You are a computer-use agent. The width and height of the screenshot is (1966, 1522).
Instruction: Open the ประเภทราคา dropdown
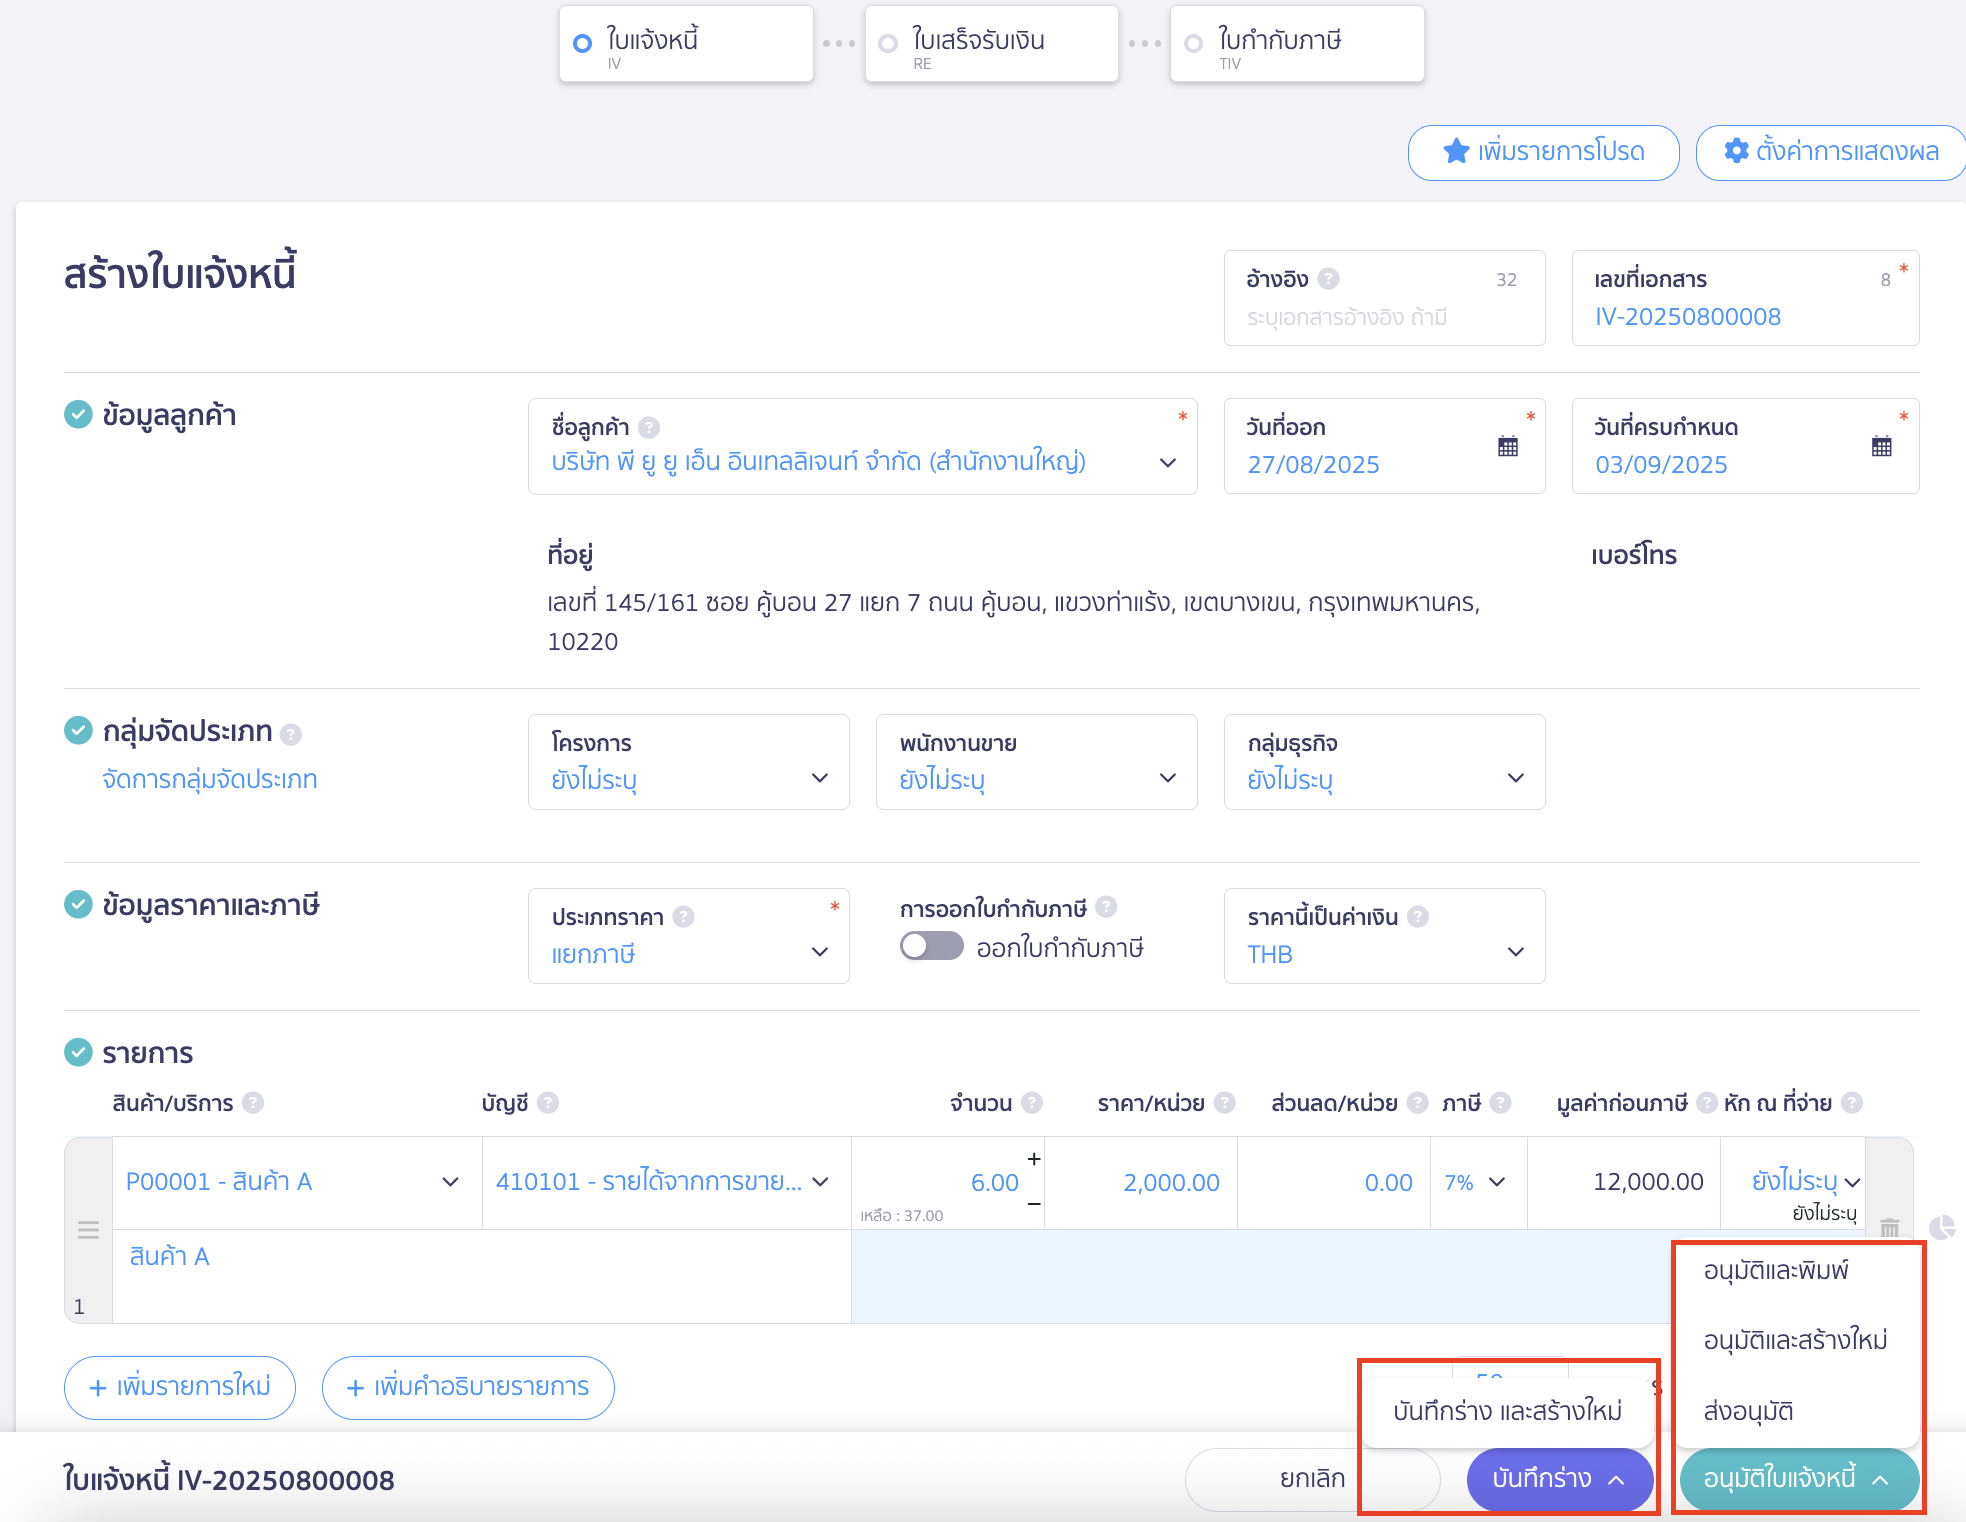(x=689, y=936)
